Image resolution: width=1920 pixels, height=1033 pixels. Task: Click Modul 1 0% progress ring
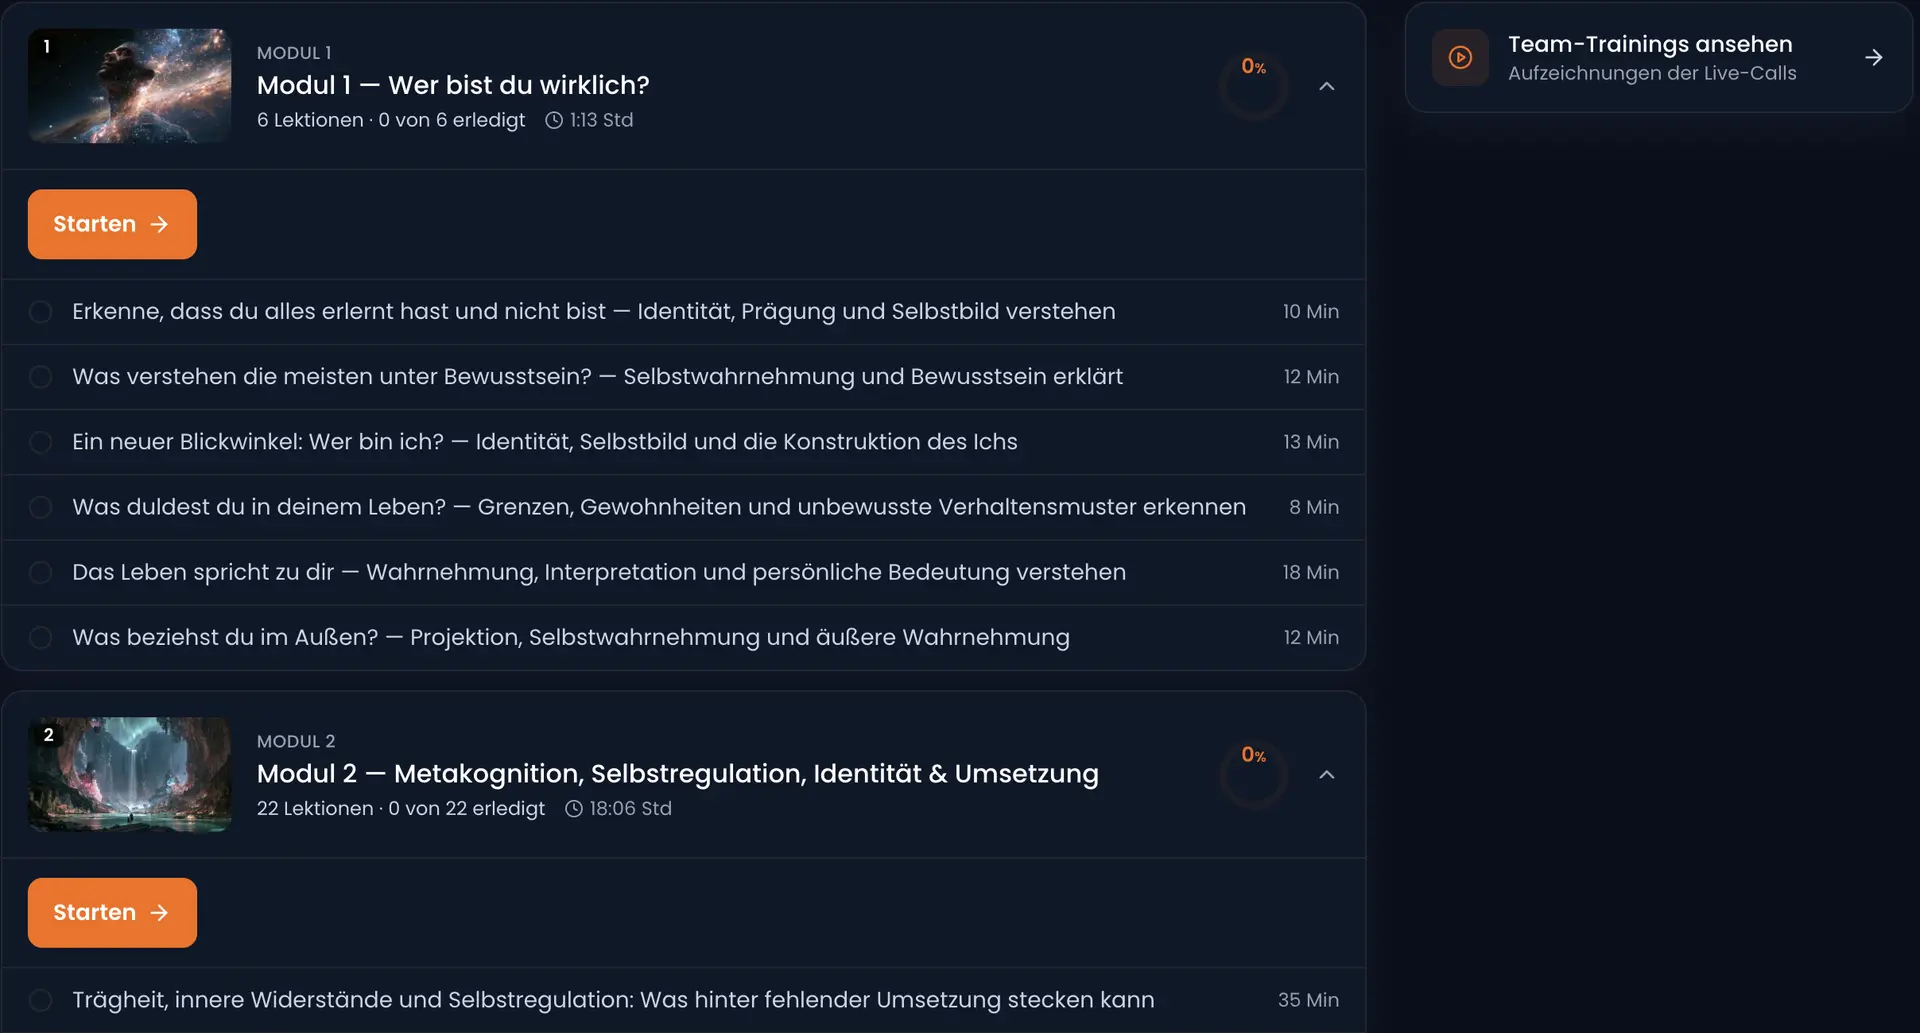(x=1253, y=86)
